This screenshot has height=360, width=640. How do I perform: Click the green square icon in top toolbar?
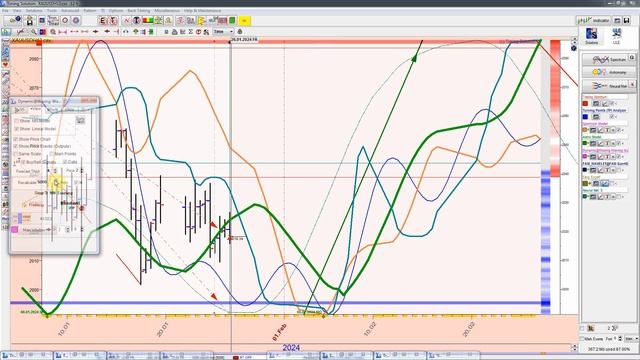pyautogui.click(x=232, y=20)
